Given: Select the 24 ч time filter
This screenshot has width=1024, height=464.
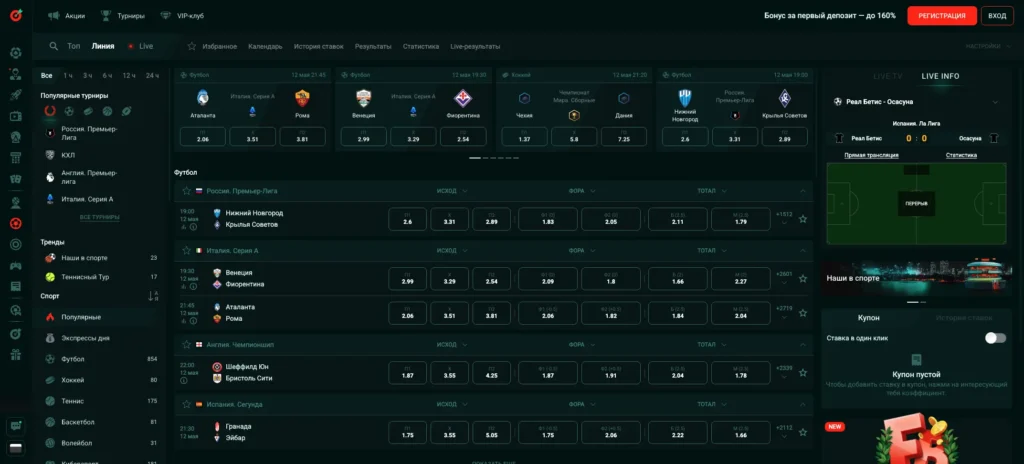Looking at the screenshot, I should (x=152, y=76).
